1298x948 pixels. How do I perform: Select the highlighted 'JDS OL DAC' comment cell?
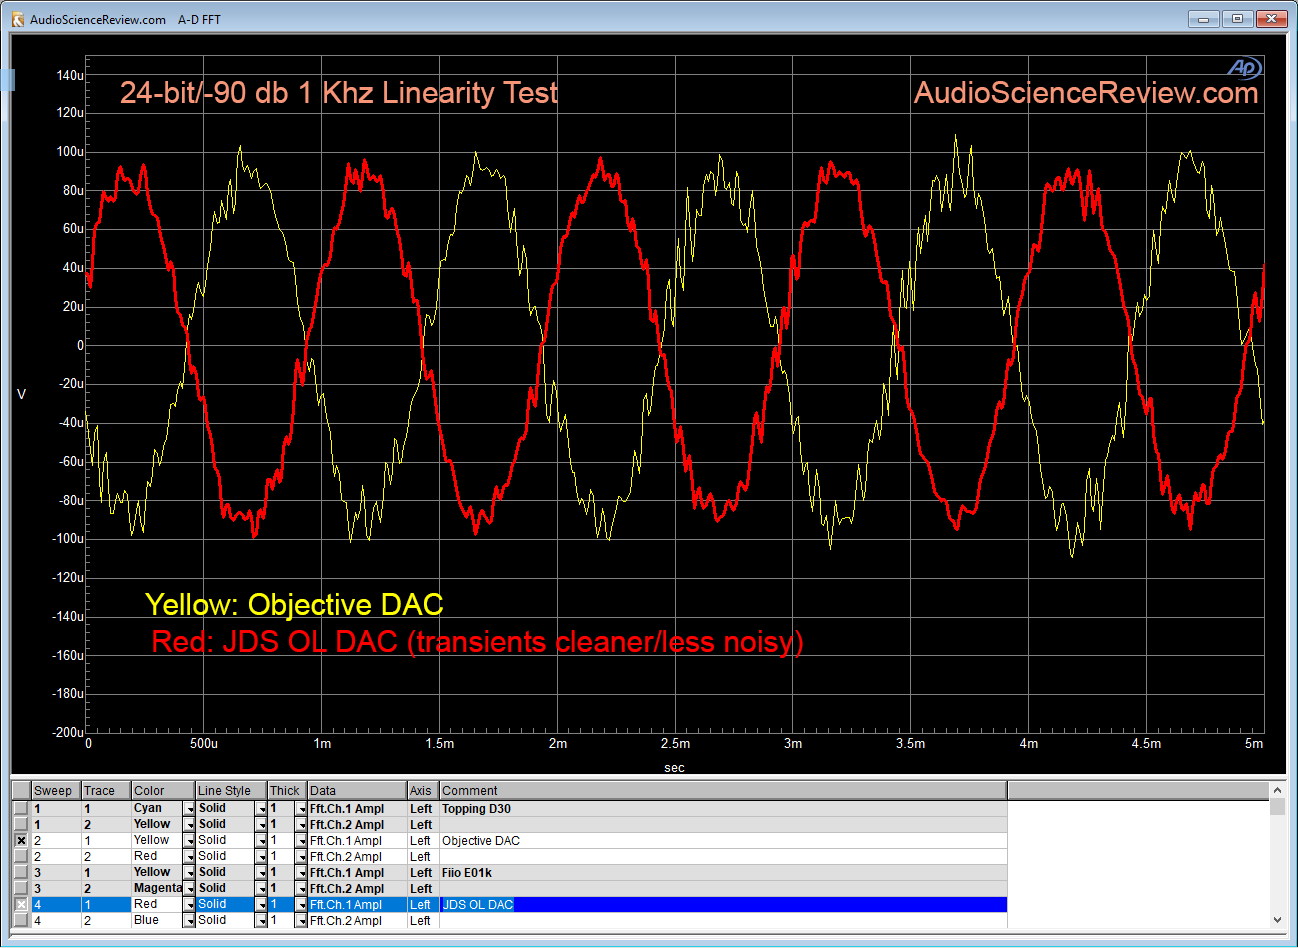tap(723, 905)
